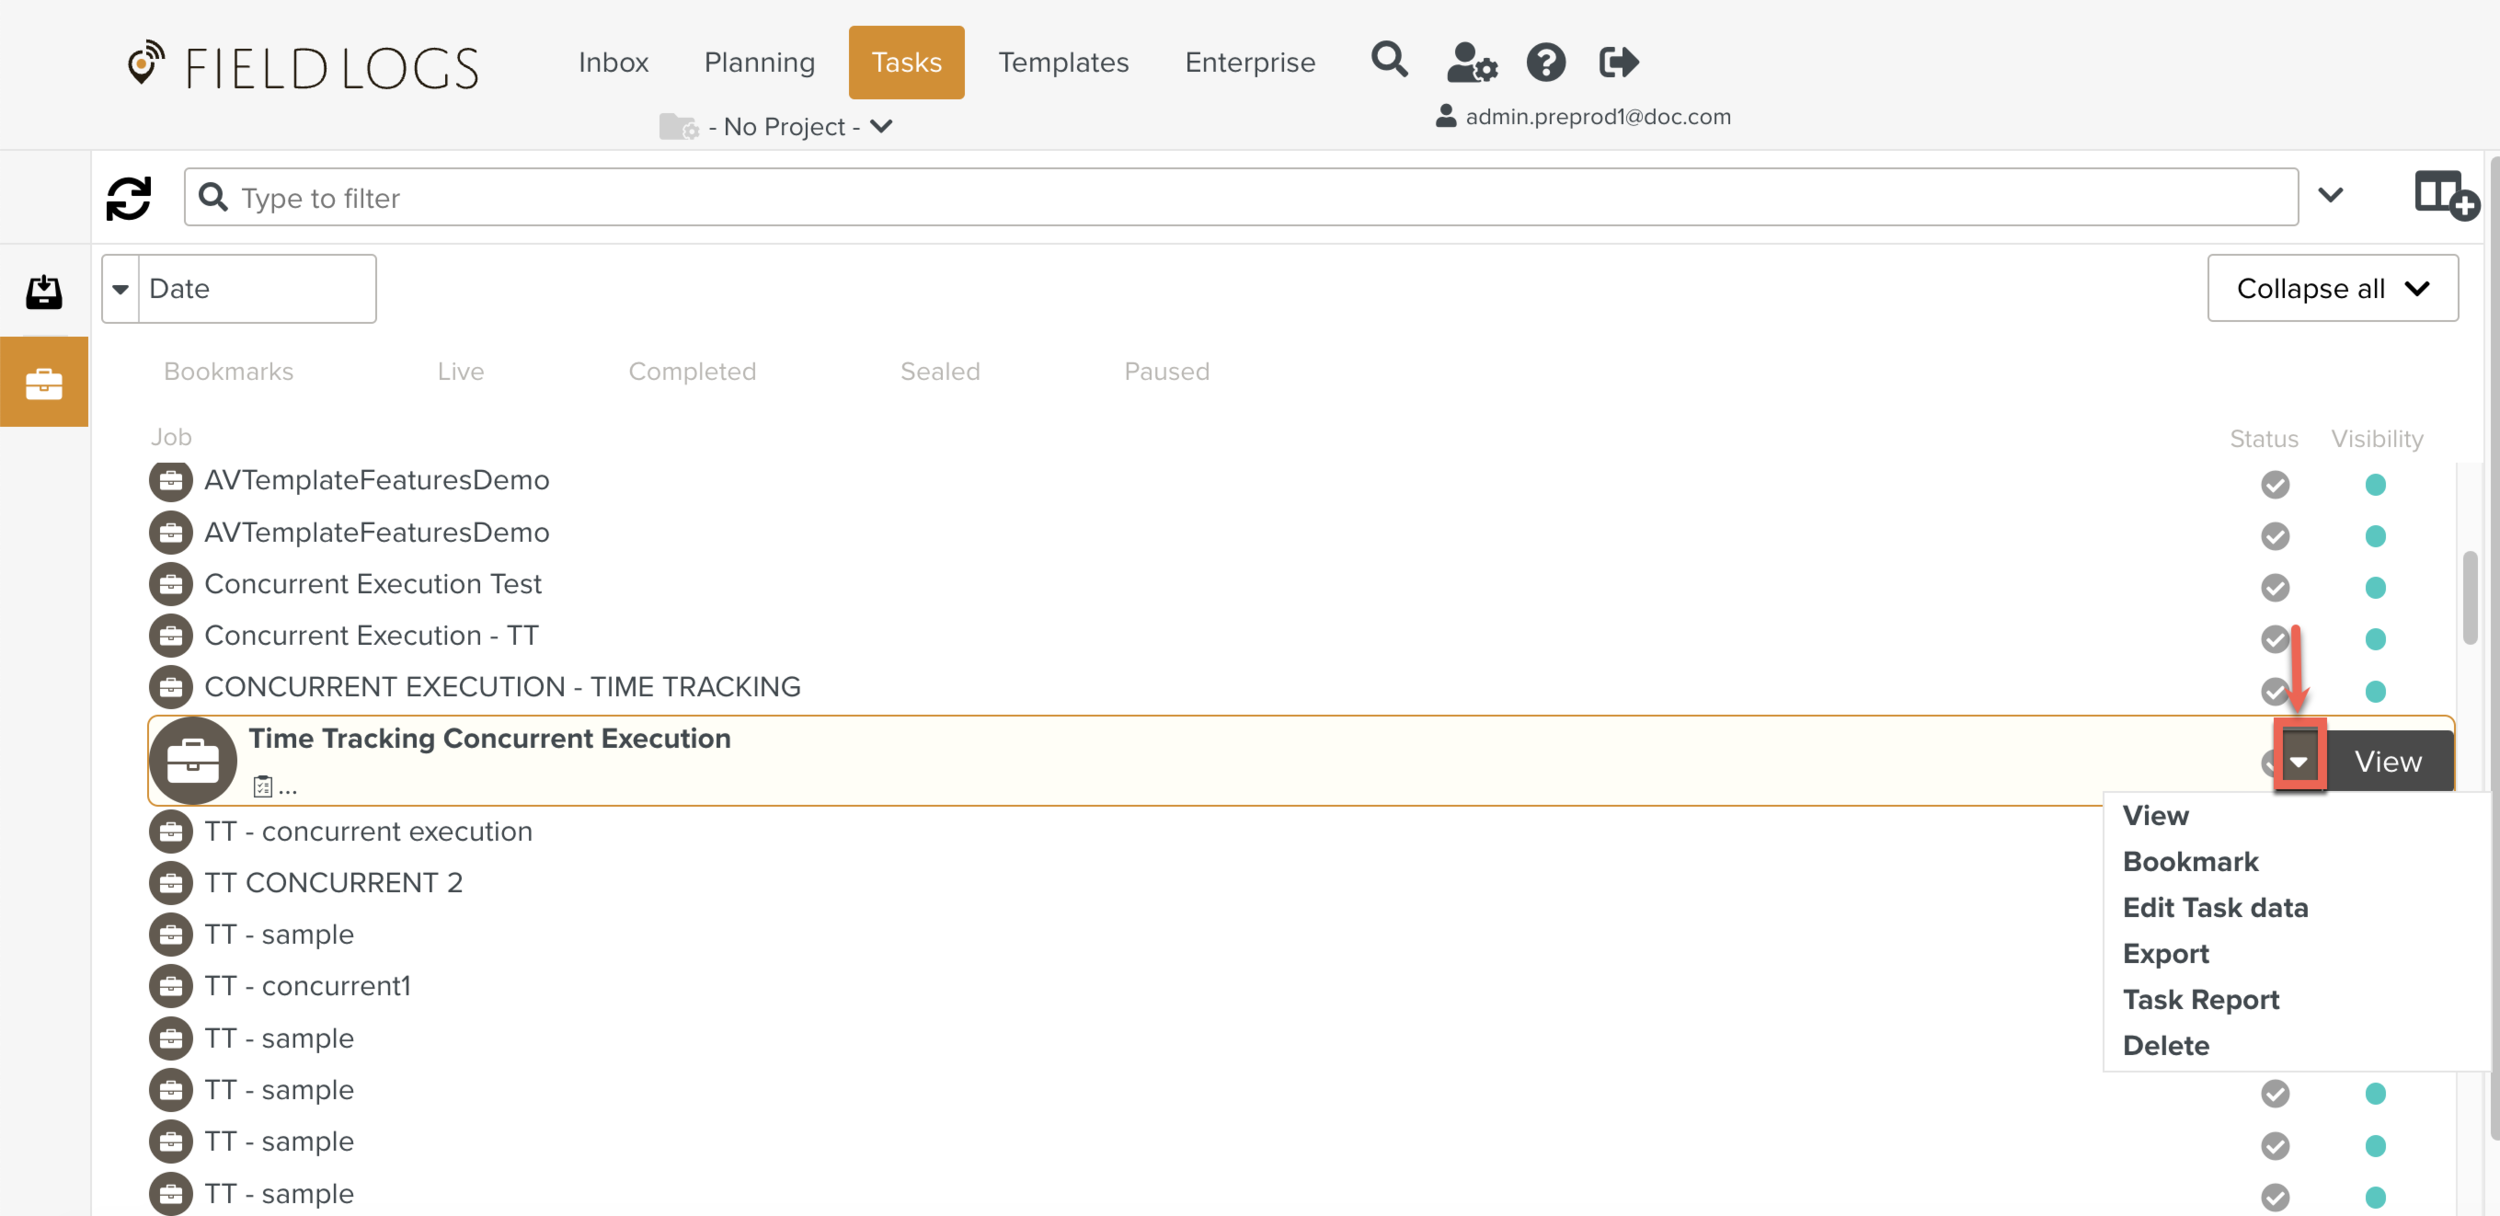Viewport: 2500px width, 1216px height.
Task: Click the logout arrow icon
Action: pos(1618,62)
